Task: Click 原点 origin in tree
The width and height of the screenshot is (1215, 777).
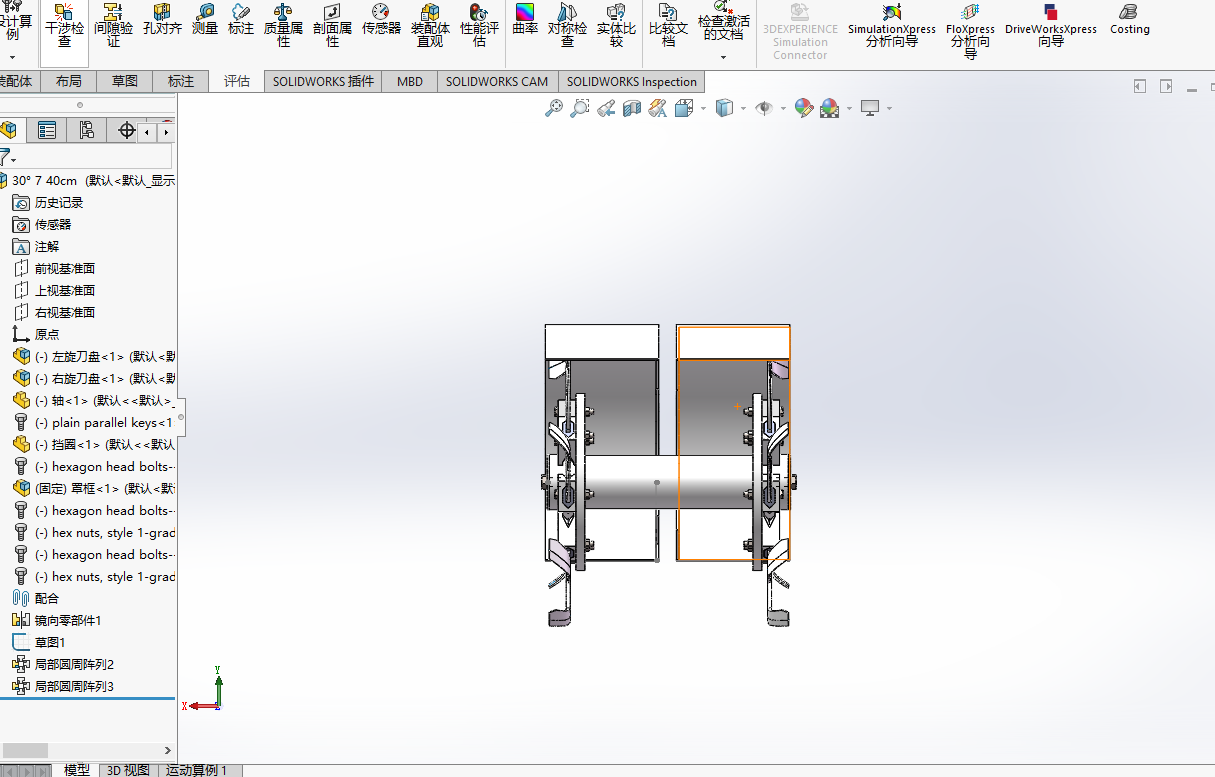Action: [47, 334]
